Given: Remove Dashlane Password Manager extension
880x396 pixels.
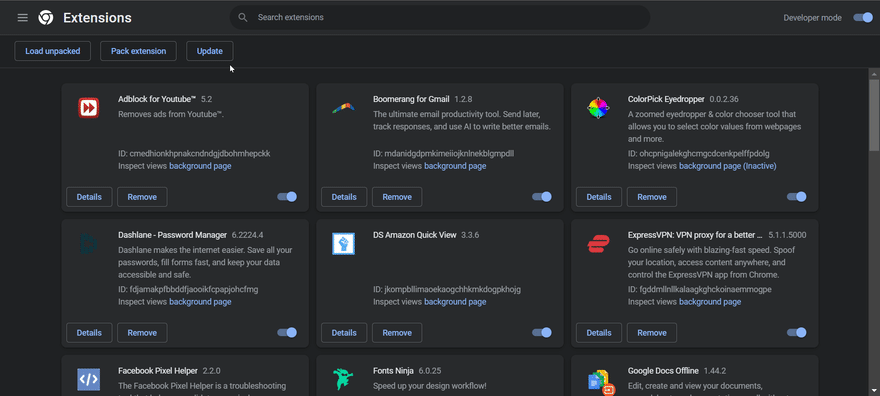Looking at the screenshot, I should (x=142, y=333).
